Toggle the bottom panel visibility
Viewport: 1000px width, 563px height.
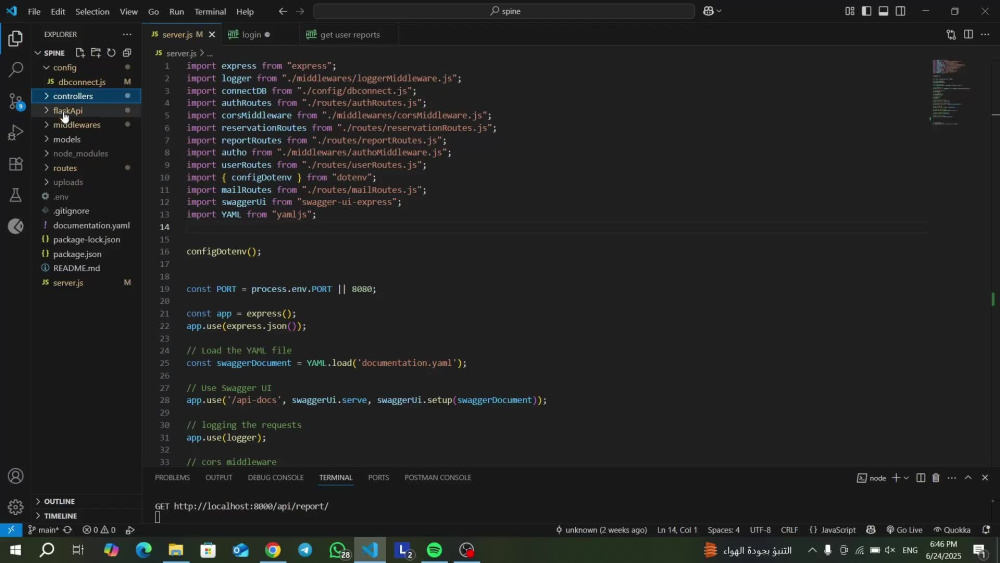[883, 11]
